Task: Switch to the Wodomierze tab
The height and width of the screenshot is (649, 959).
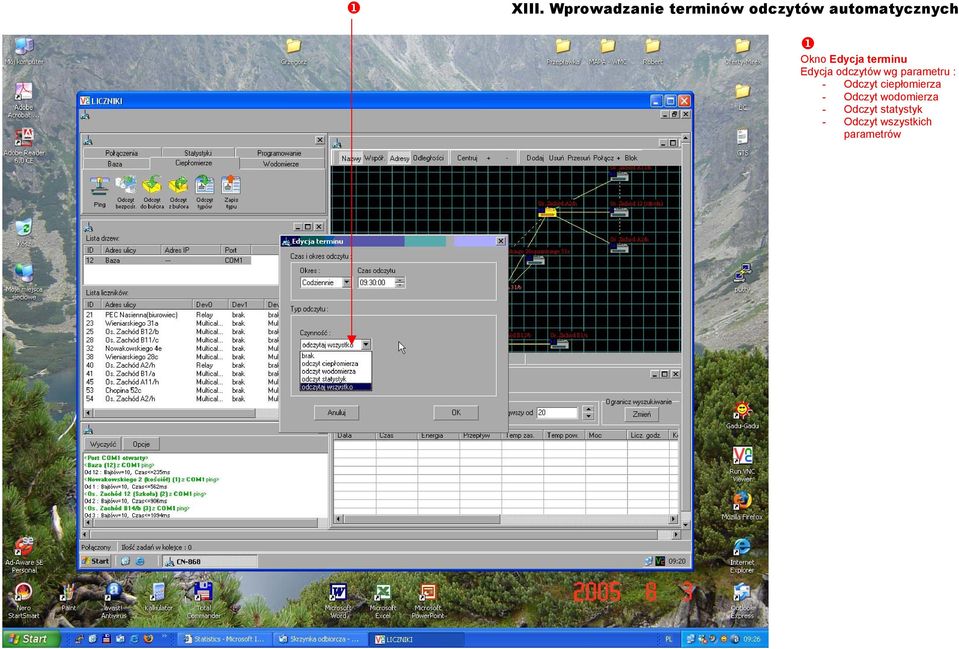Action: click(281, 164)
